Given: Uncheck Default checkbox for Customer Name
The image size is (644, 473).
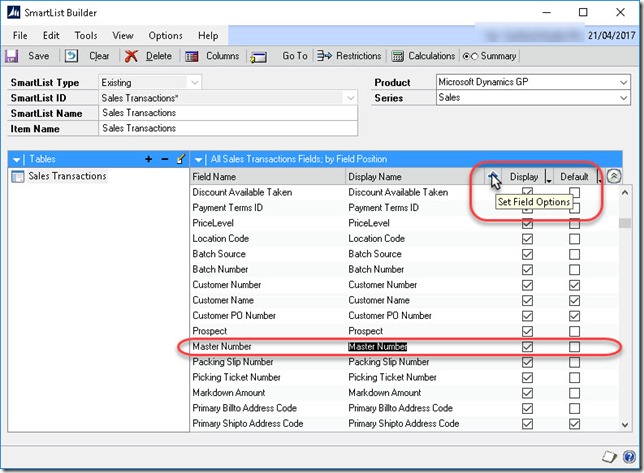Looking at the screenshot, I should 575,301.
